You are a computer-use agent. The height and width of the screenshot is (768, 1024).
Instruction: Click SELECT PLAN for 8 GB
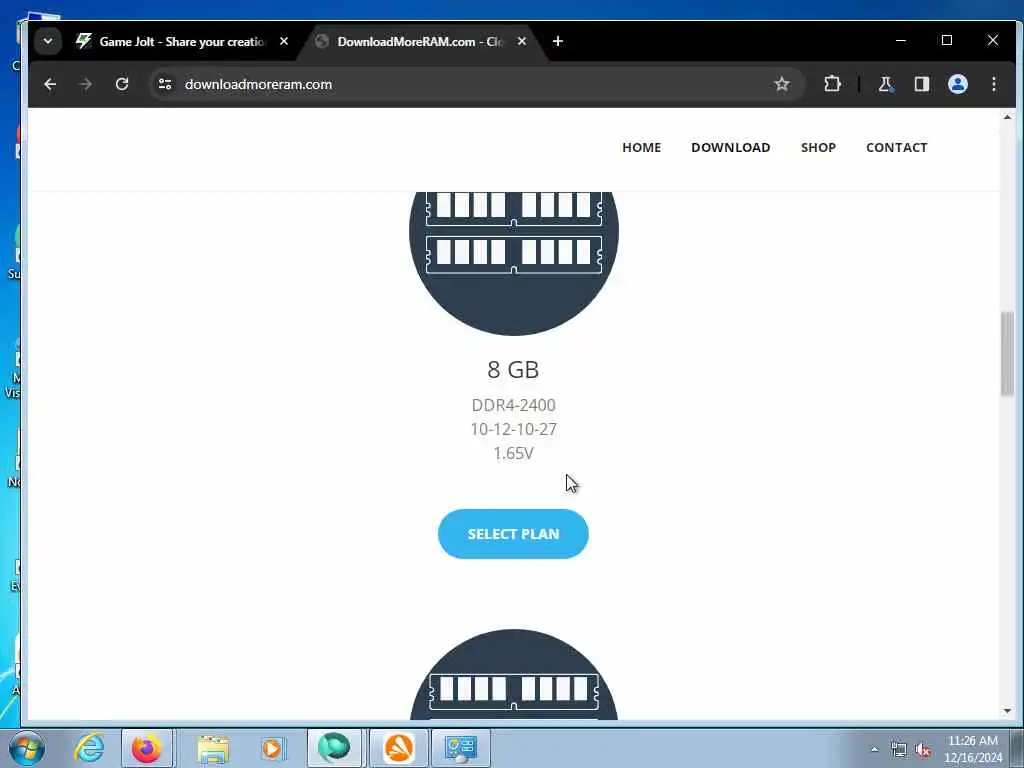point(513,534)
